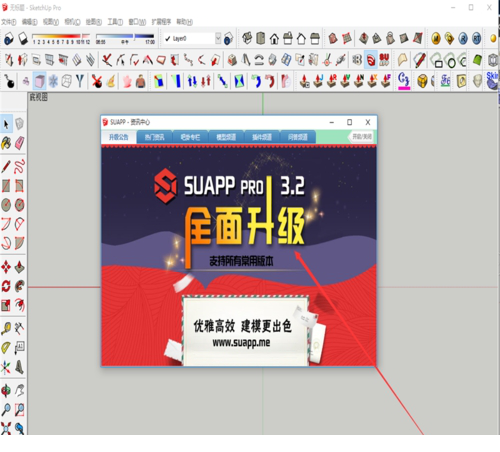
Task: Open the 扩展程序 (Extensions) menu
Action: pos(161,22)
